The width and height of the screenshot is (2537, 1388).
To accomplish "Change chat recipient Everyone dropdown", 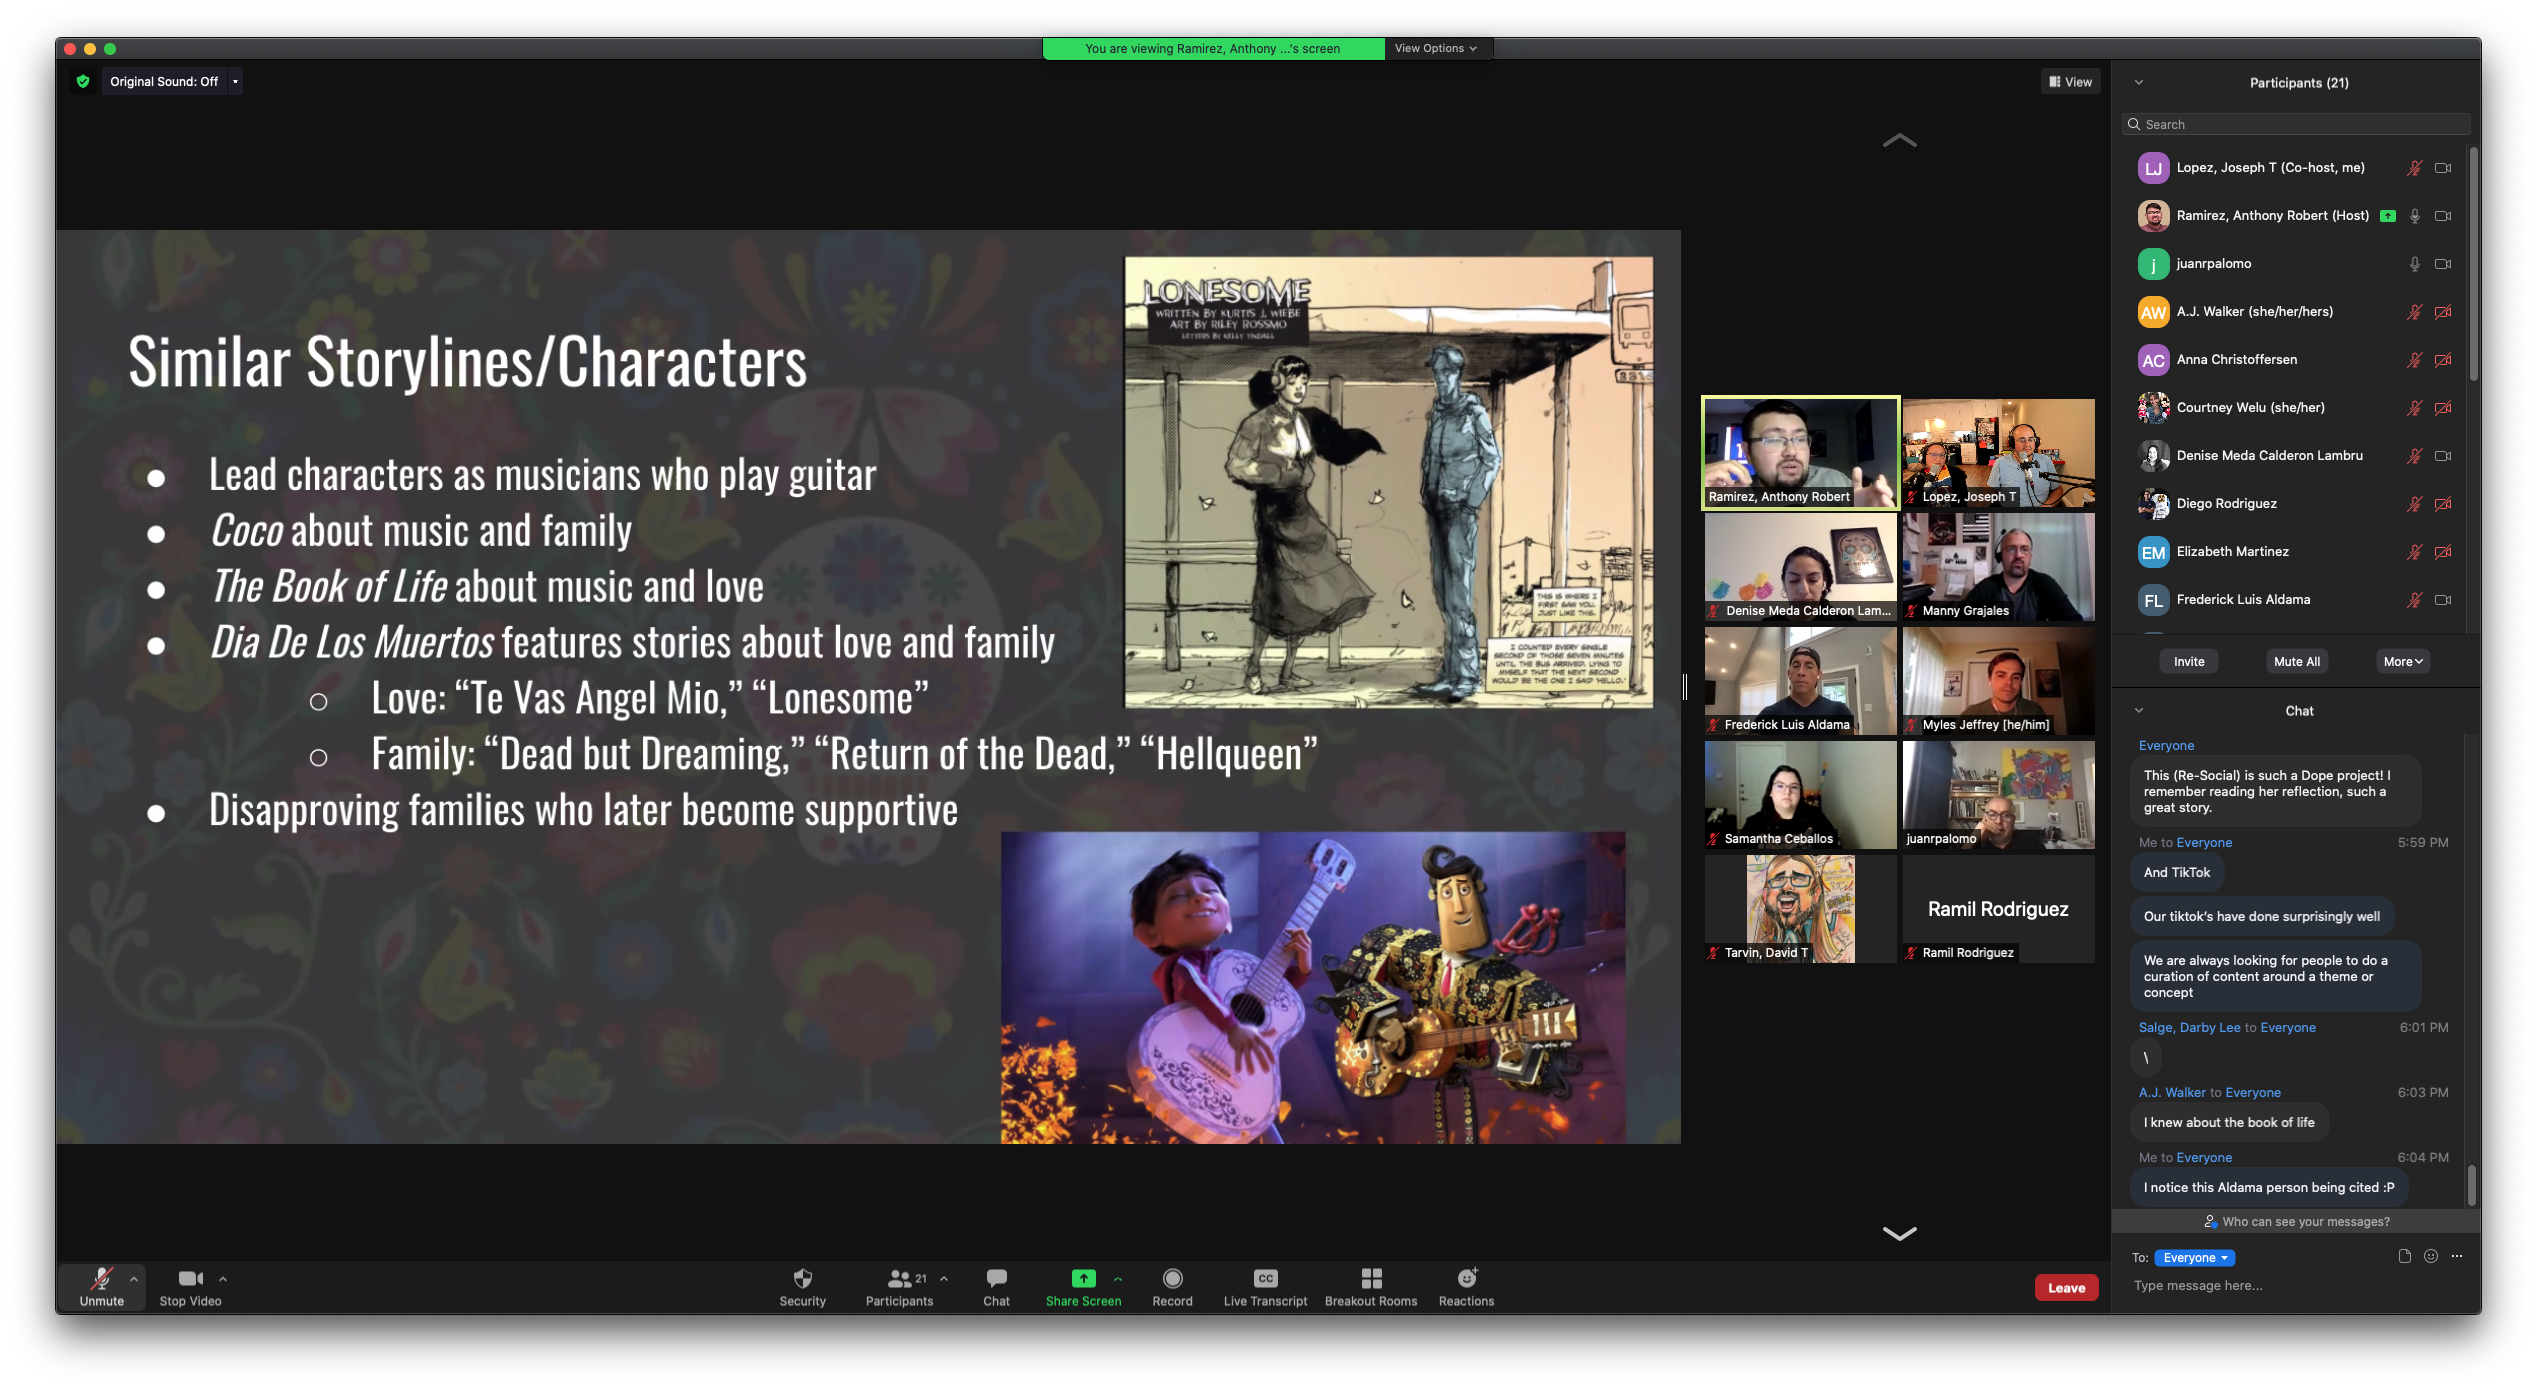I will pos(2194,1257).
